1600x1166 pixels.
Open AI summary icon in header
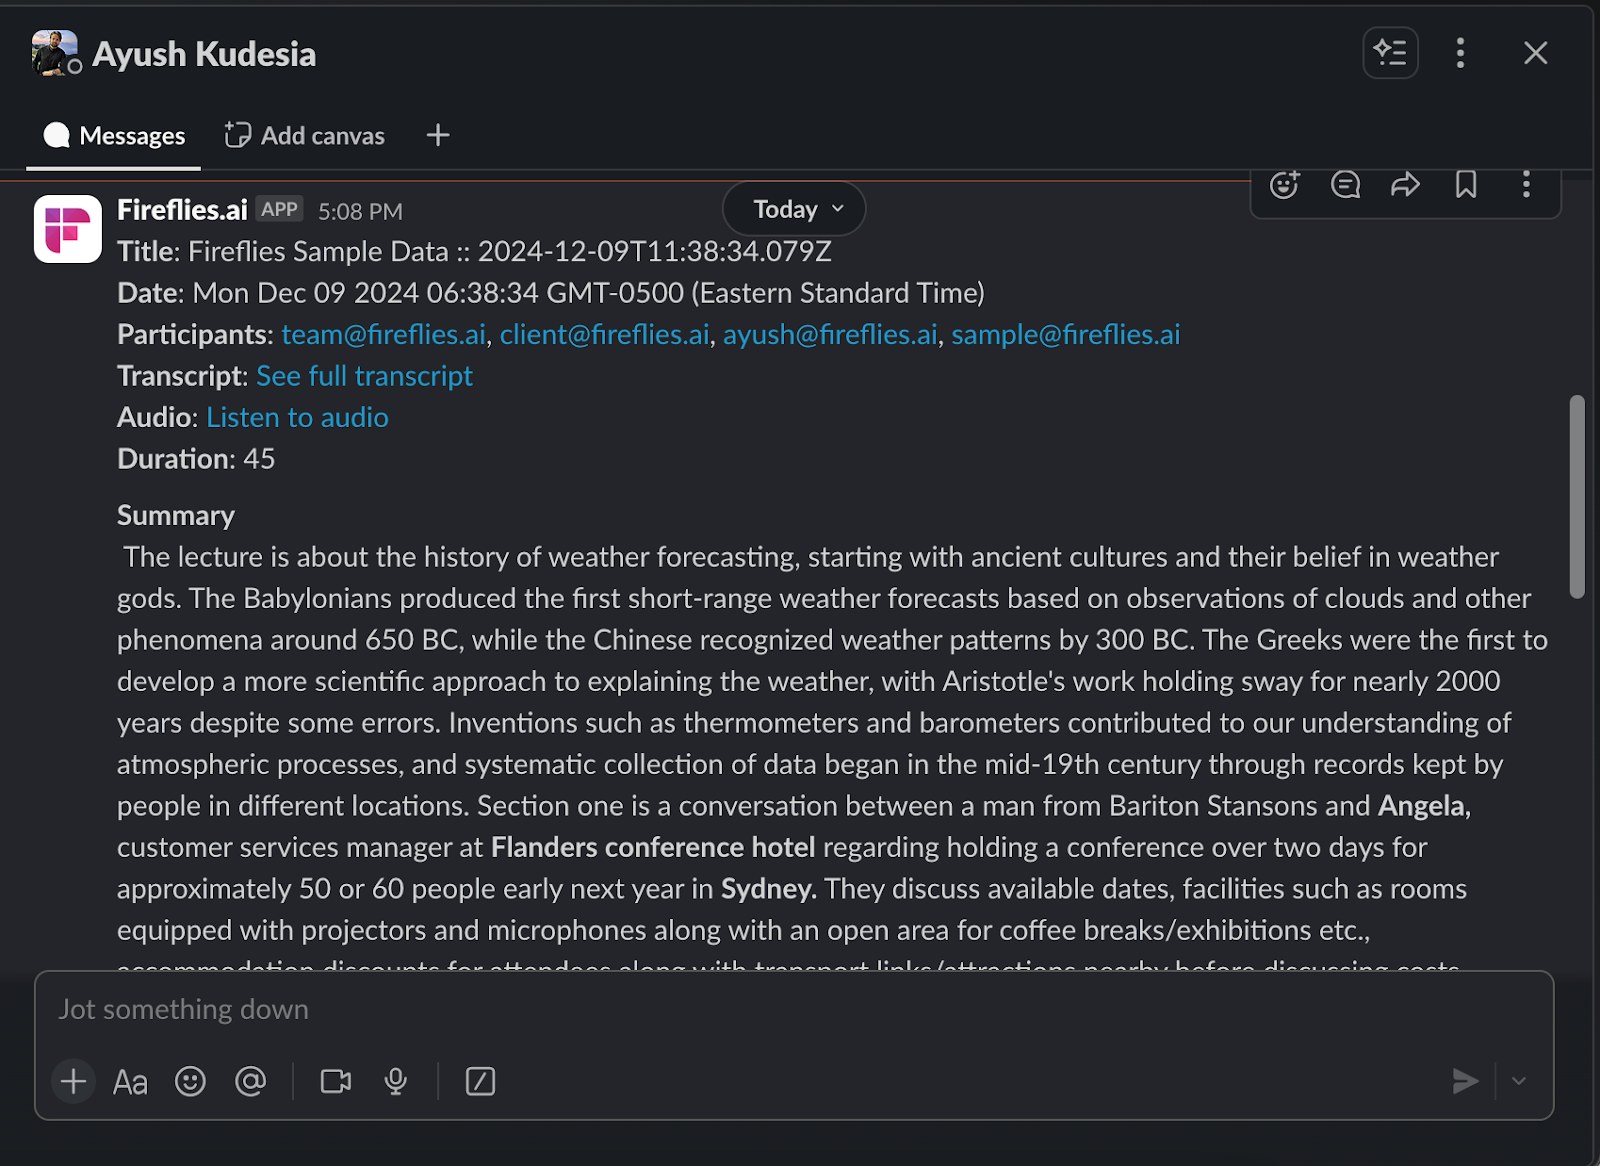[1390, 53]
